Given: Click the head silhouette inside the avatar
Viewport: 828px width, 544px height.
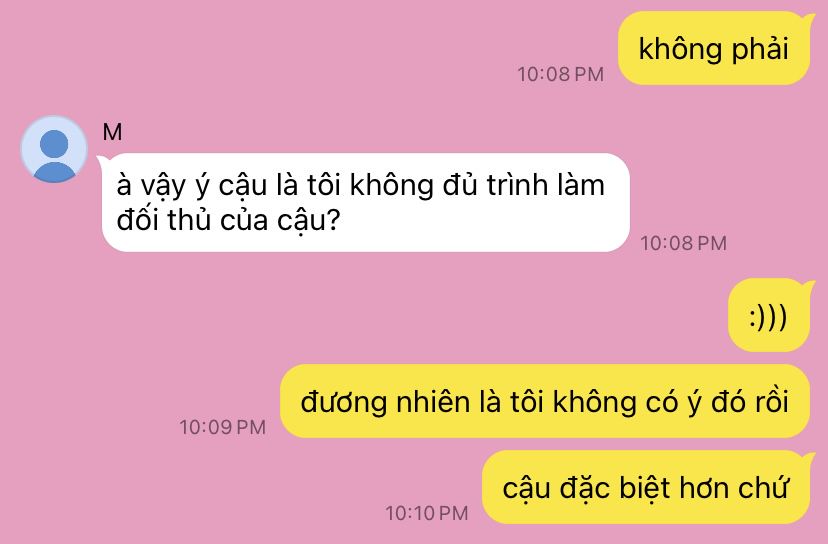Looking at the screenshot, I should [54, 143].
